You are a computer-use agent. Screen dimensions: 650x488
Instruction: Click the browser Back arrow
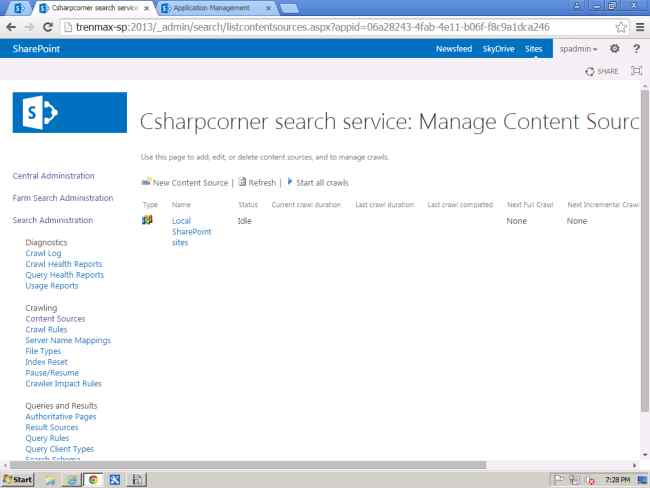click(11, 27)
